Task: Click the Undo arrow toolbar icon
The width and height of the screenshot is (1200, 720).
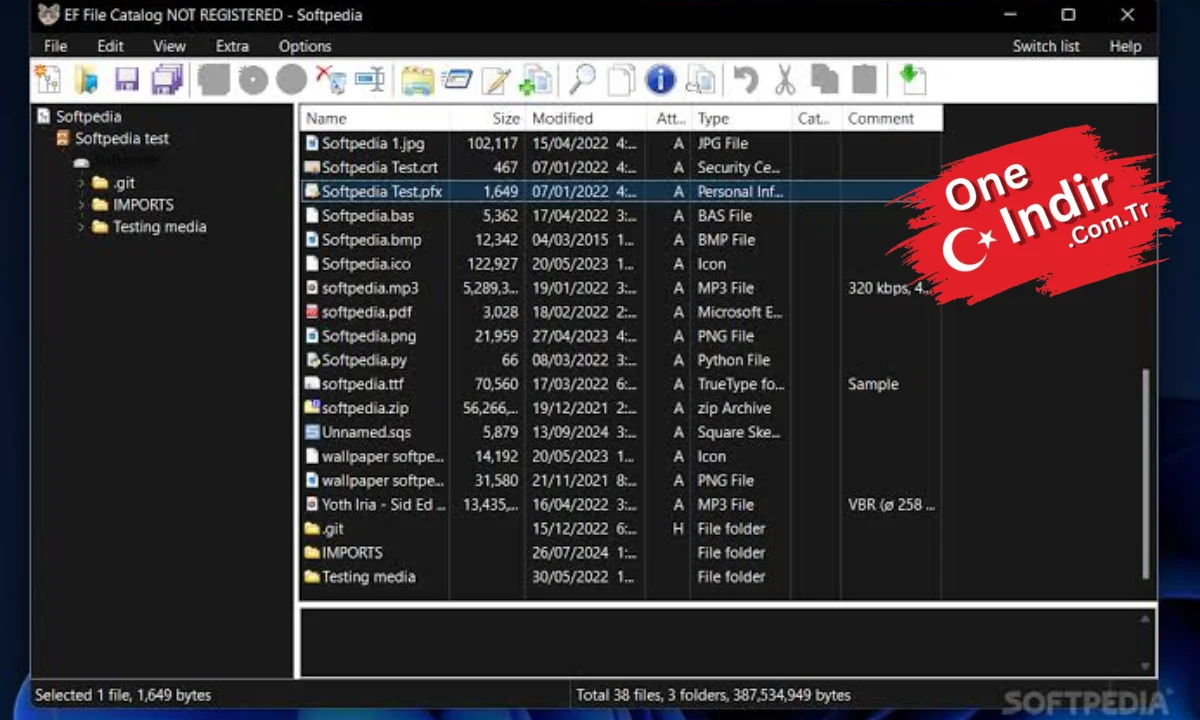Action: pyautogui.click(x=745, y=79)
